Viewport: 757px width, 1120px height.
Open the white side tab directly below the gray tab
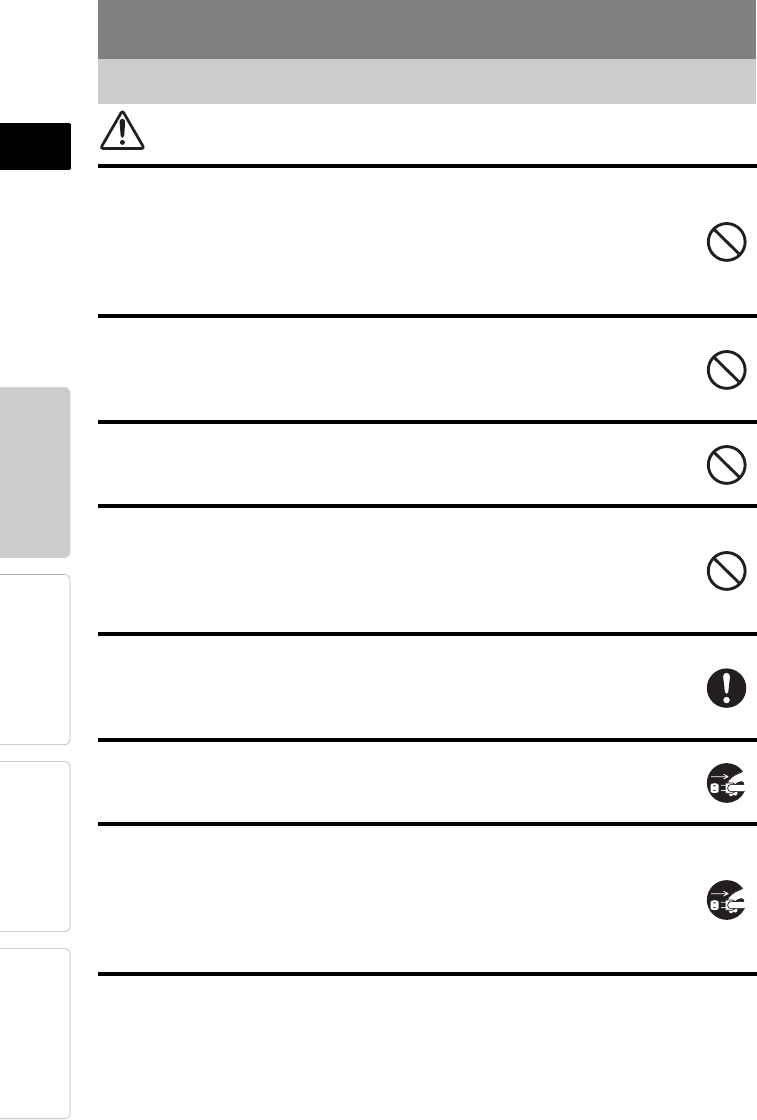point(35,659)
